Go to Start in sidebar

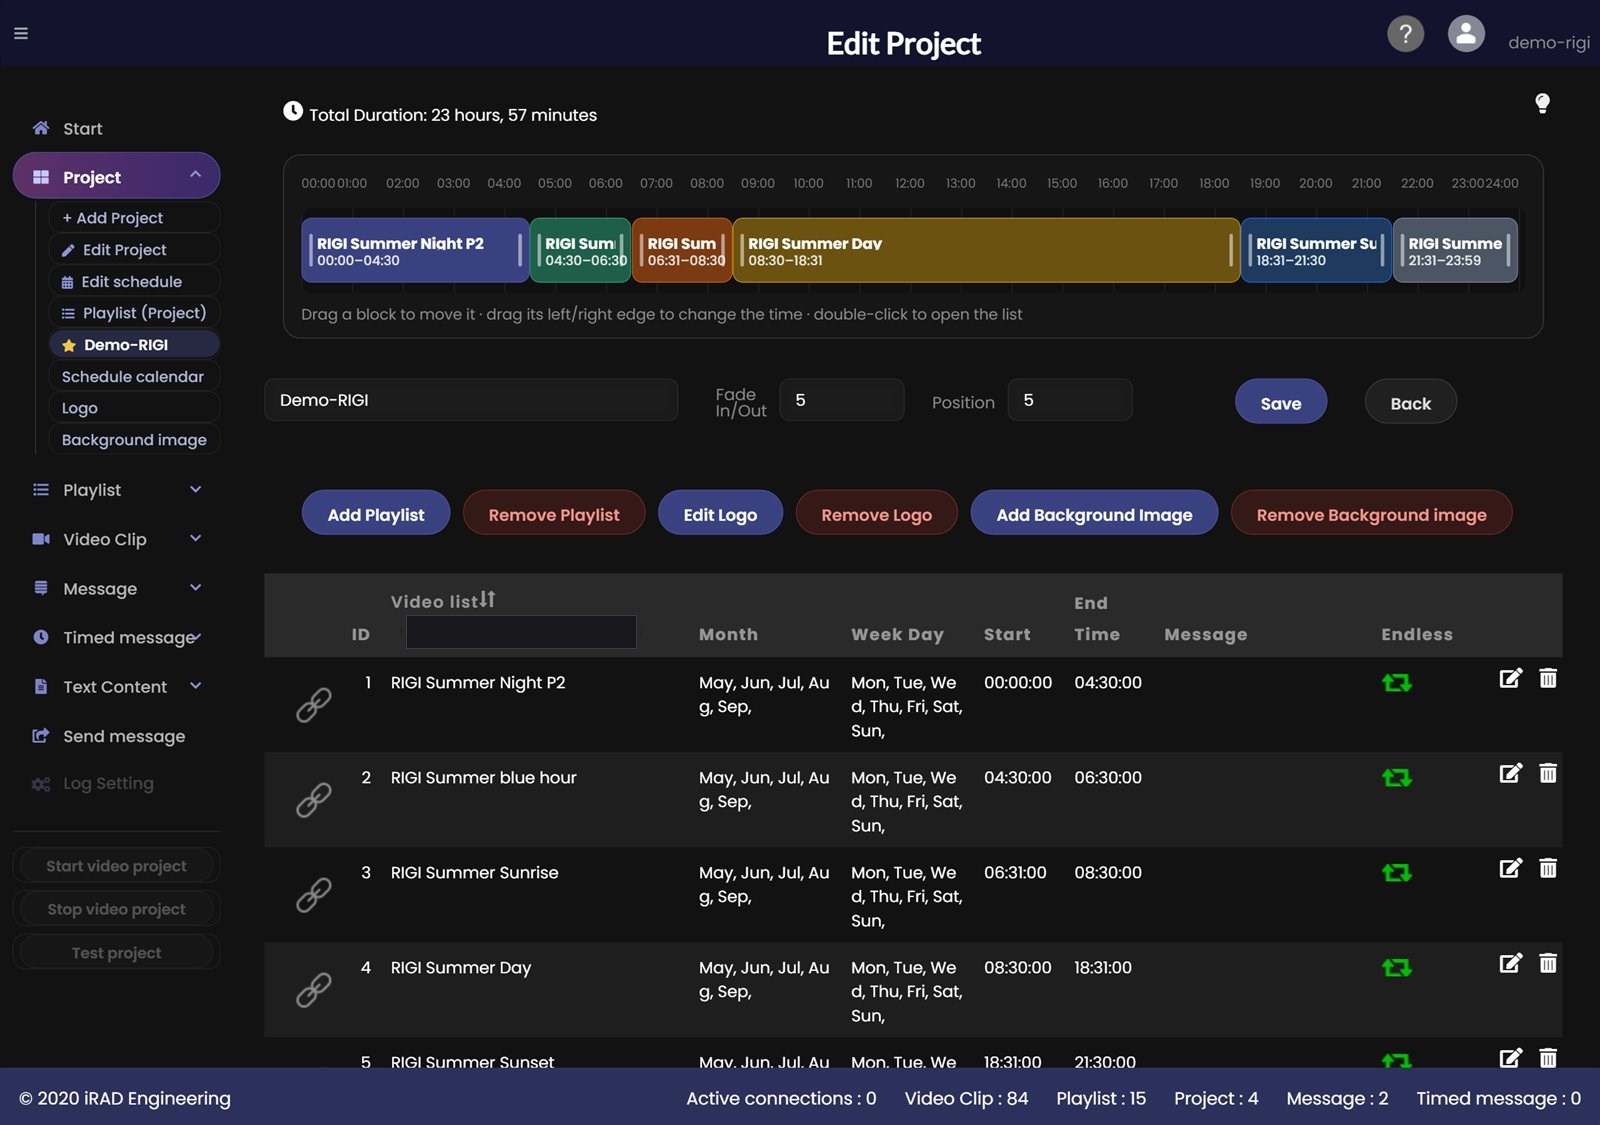click(x=82, y=128)
